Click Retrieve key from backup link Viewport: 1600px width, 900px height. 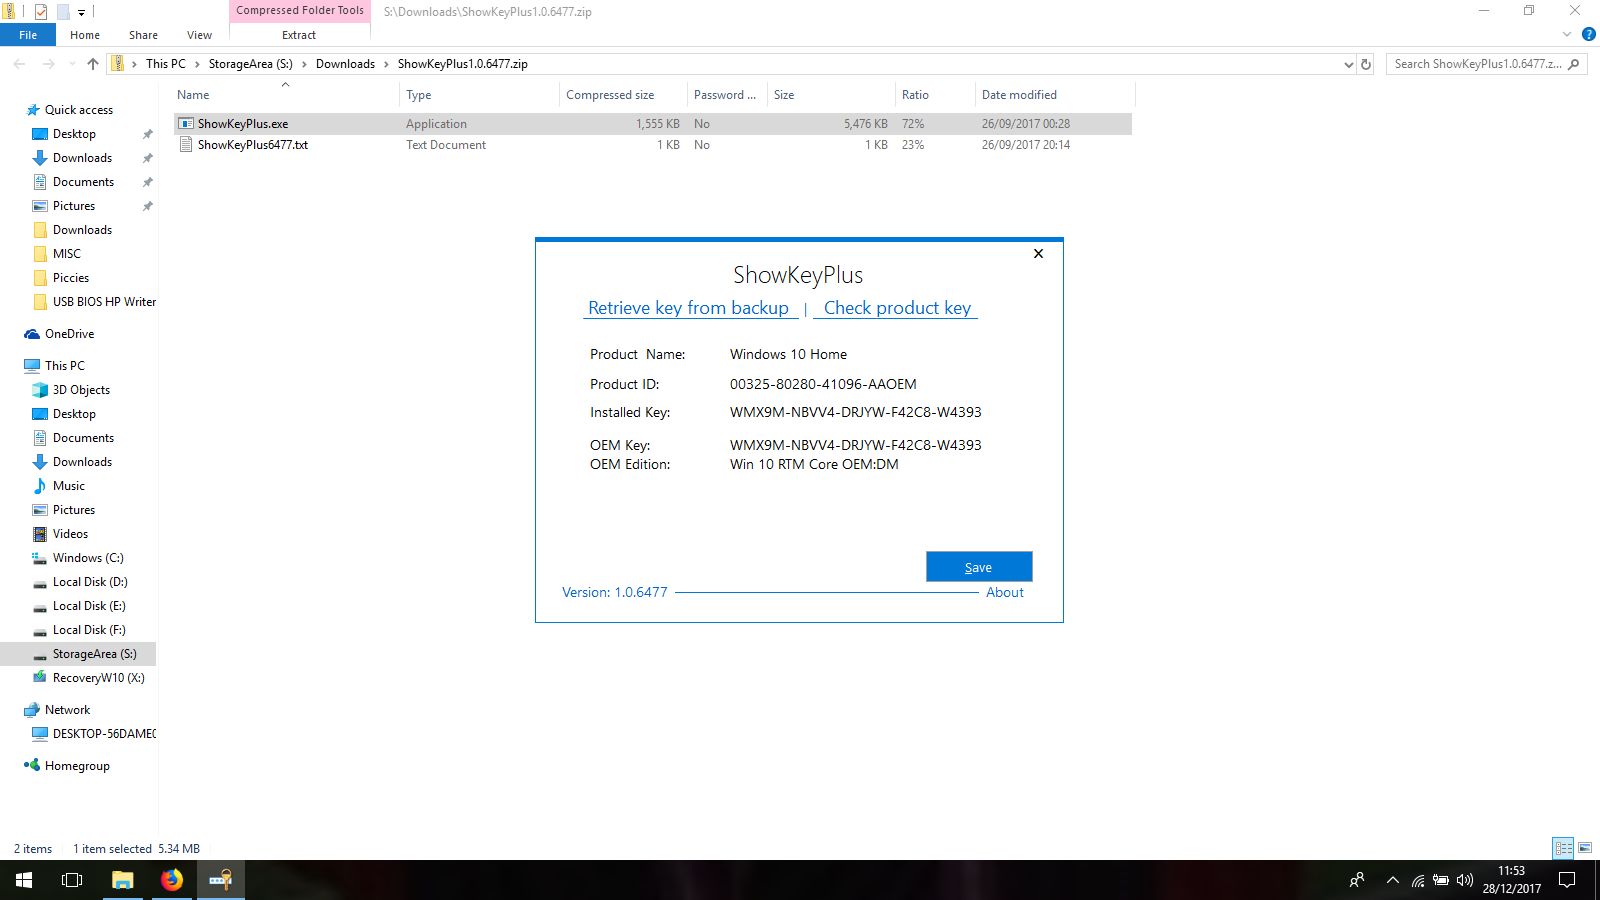coord(689,308)
